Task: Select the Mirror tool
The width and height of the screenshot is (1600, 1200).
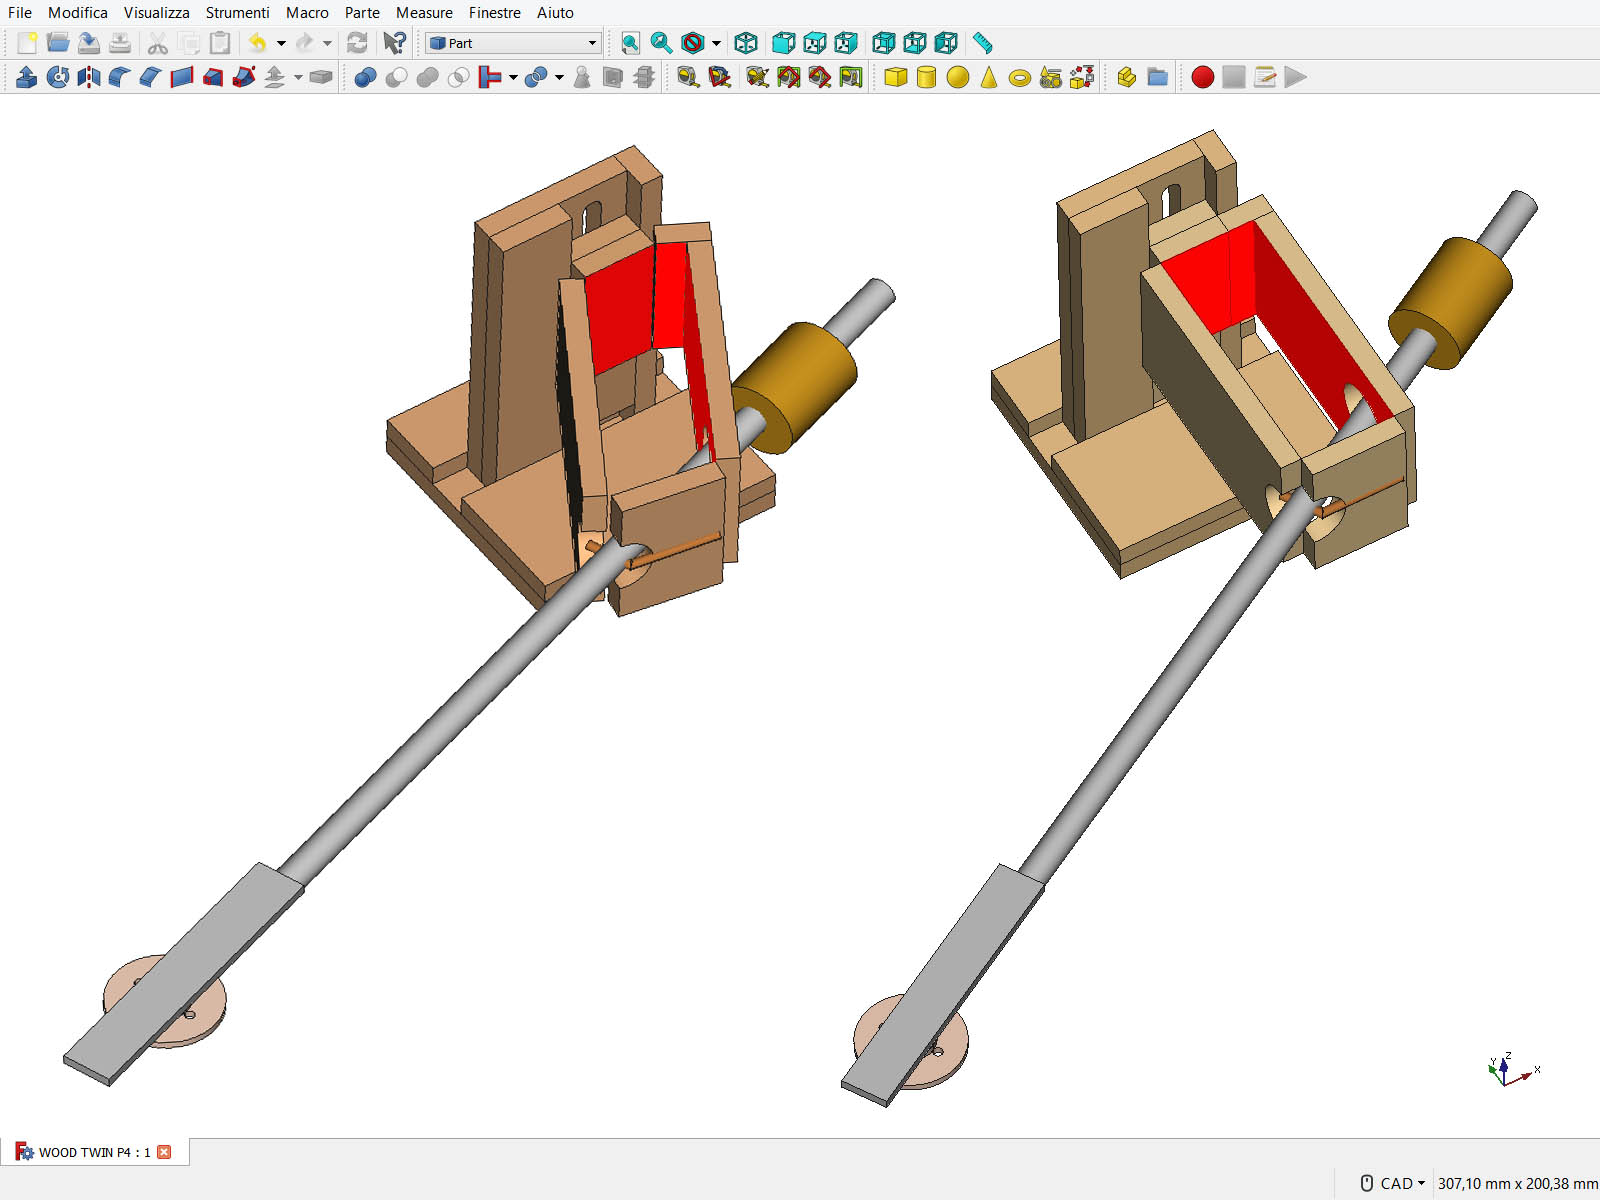Action: (89, 77)
